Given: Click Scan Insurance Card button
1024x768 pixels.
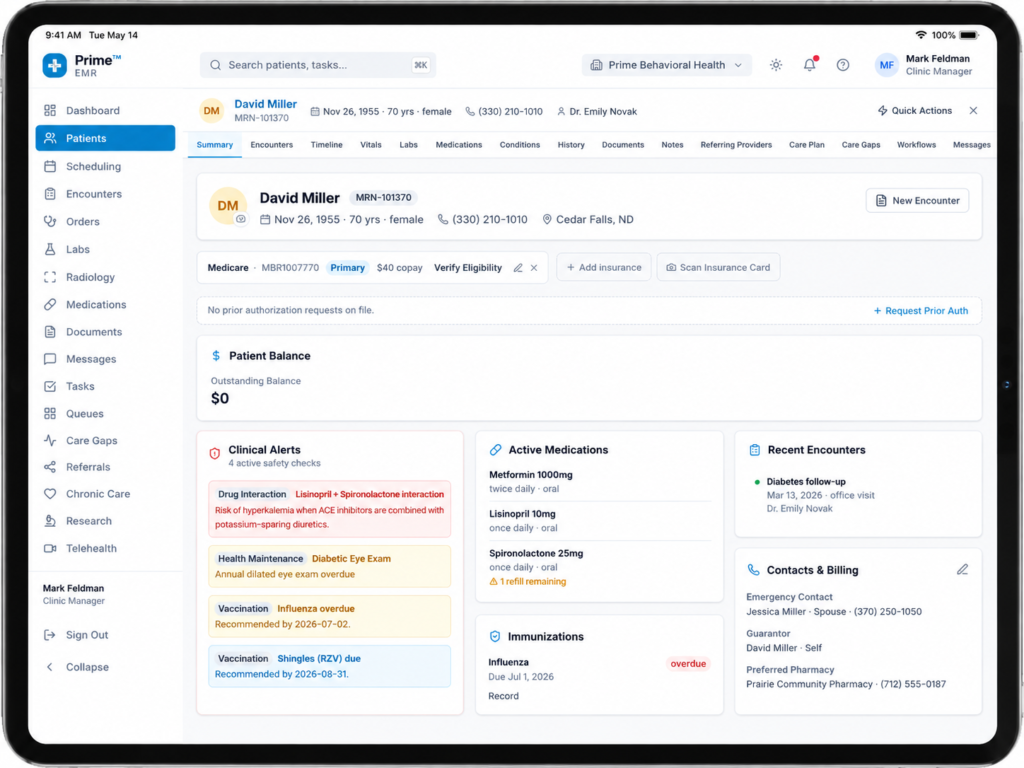Looking at the screenshot, I should coord(718,268).
